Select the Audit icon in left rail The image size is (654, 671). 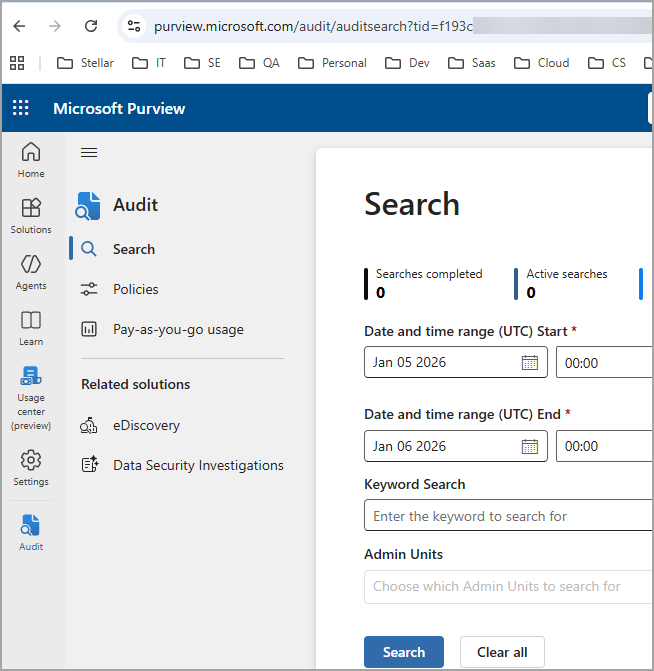click(31, 532)
